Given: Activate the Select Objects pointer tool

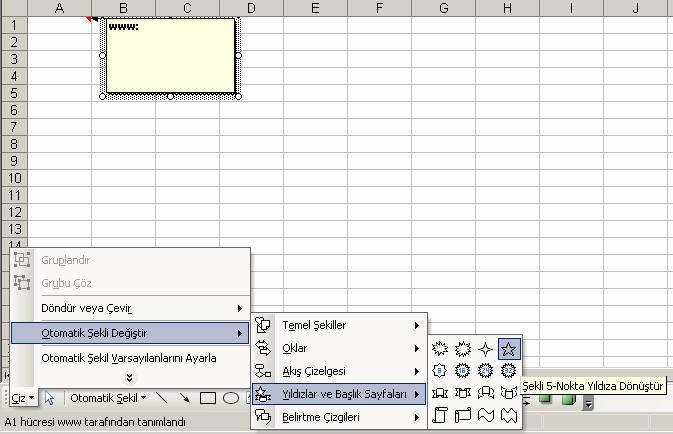Looking at the screenshot, I should coord(50,398).
